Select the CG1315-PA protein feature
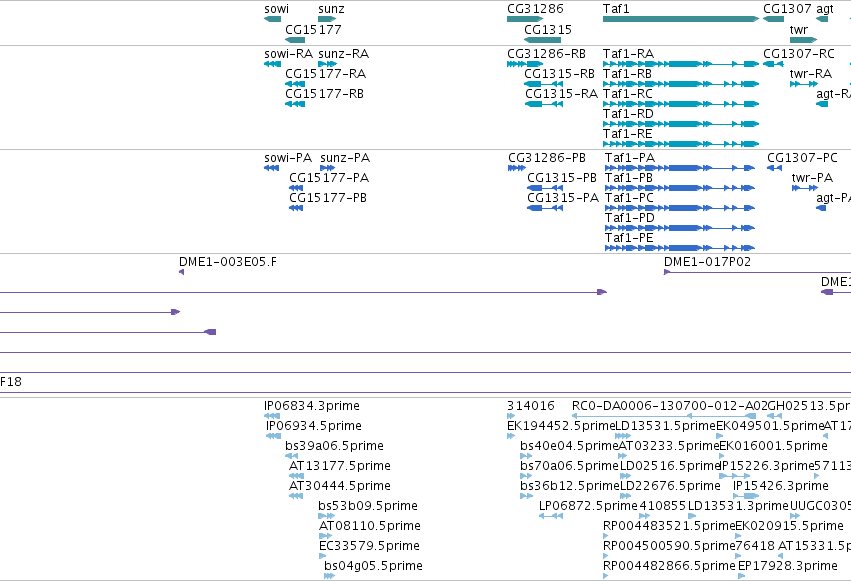The image size is (851, 581). (x=545, y=208)
